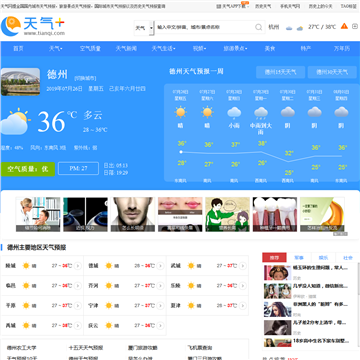Click the arrow button in 禹城 row
Screen dimensions: 360x360
click(78, 325)
